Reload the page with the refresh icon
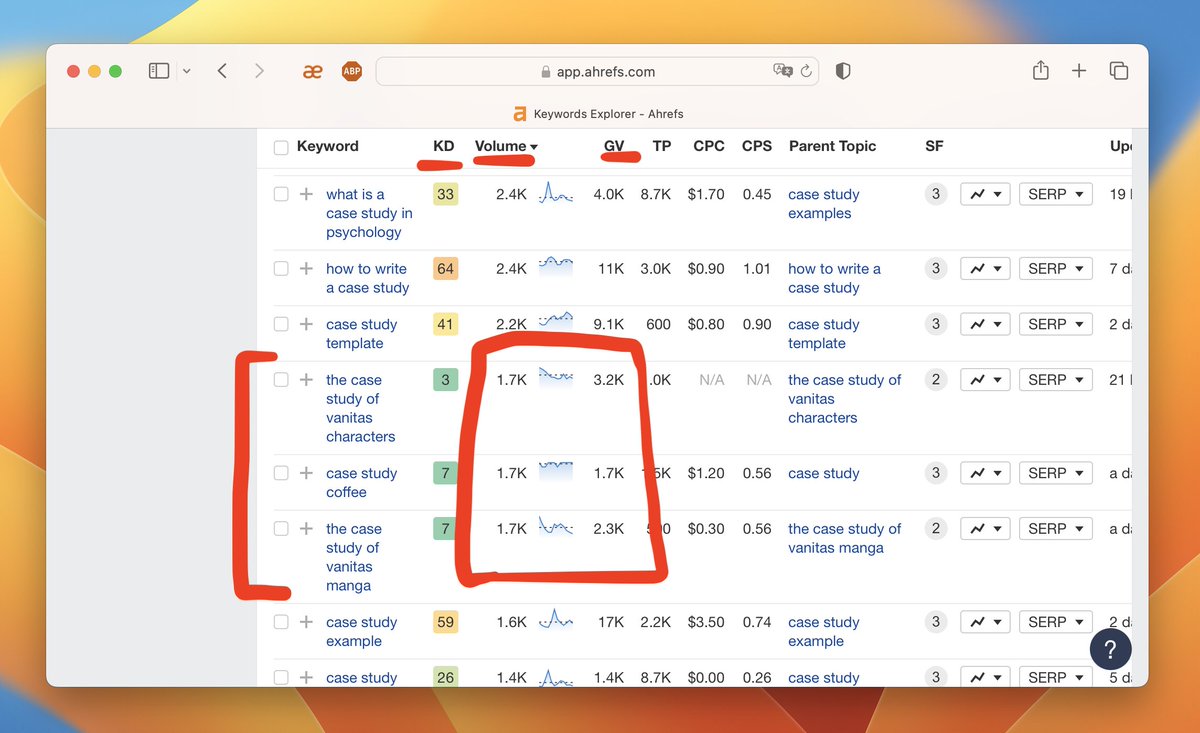The image size is (1200, 733). point(806,71)
